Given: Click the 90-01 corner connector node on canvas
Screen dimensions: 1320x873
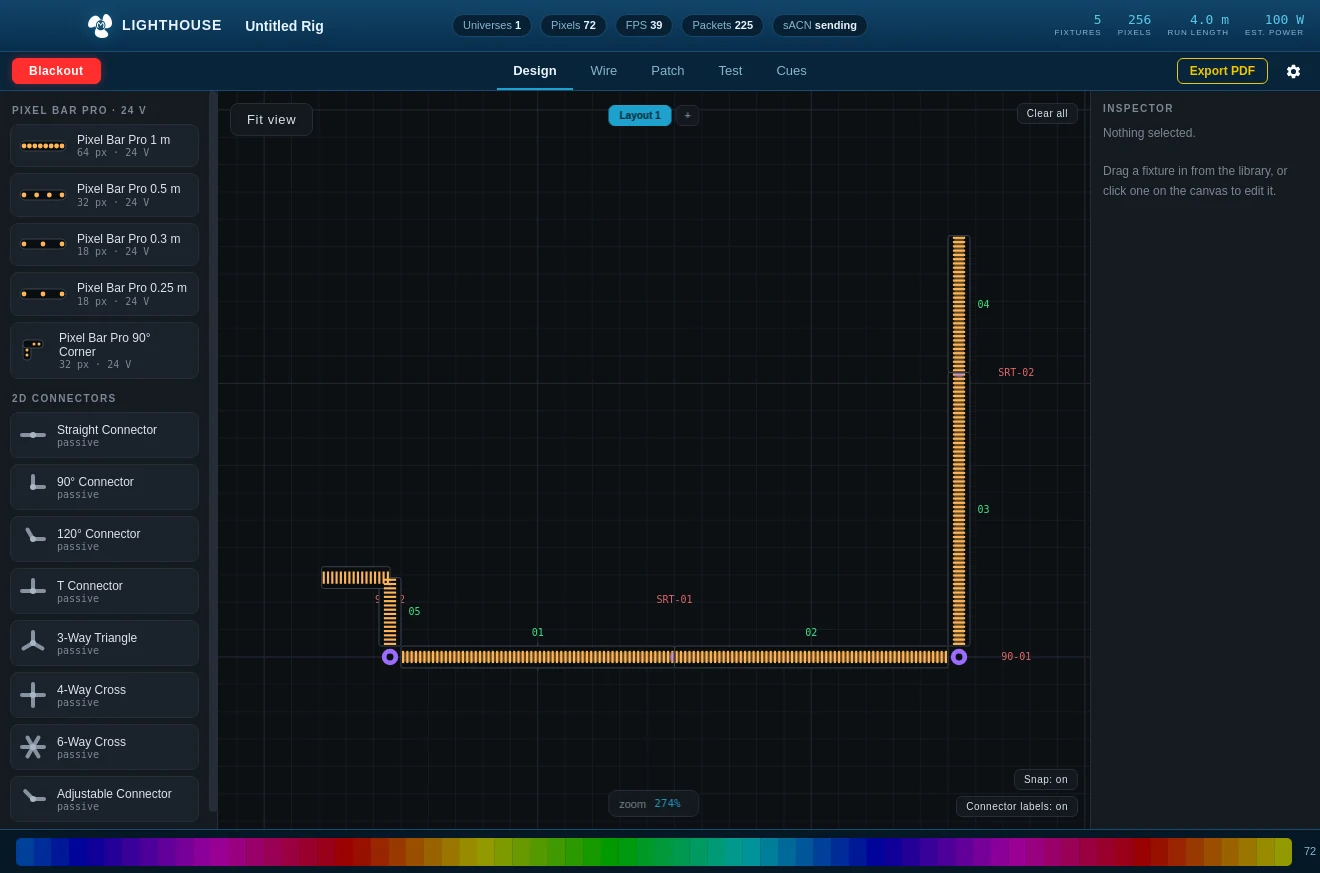Looking at the screenshot, I should click(959, 657).
